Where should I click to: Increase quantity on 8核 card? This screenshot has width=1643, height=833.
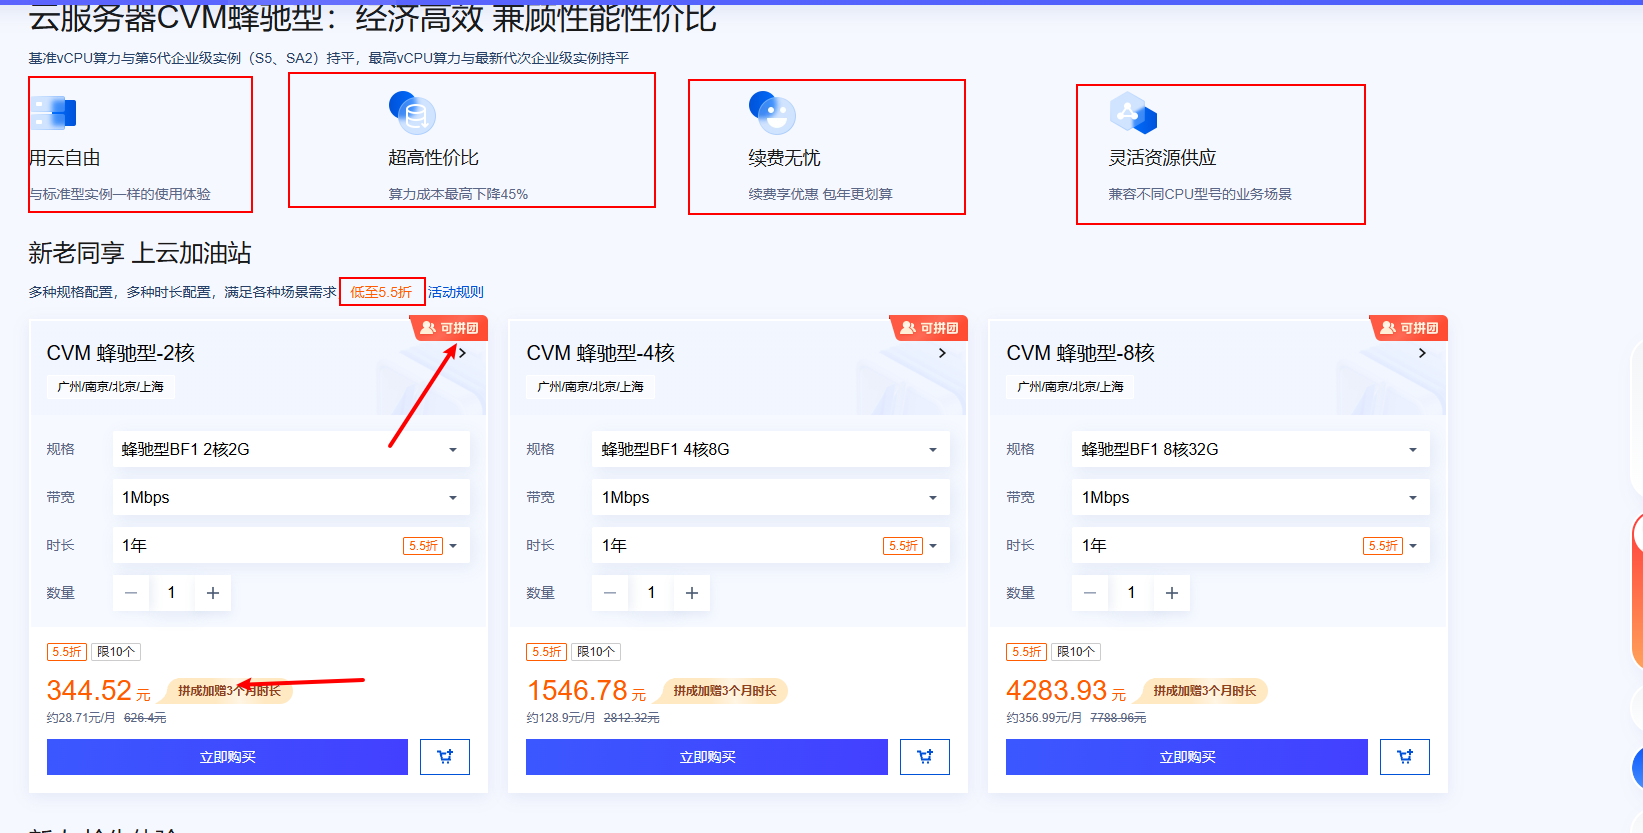click(x=1172, y=593)
